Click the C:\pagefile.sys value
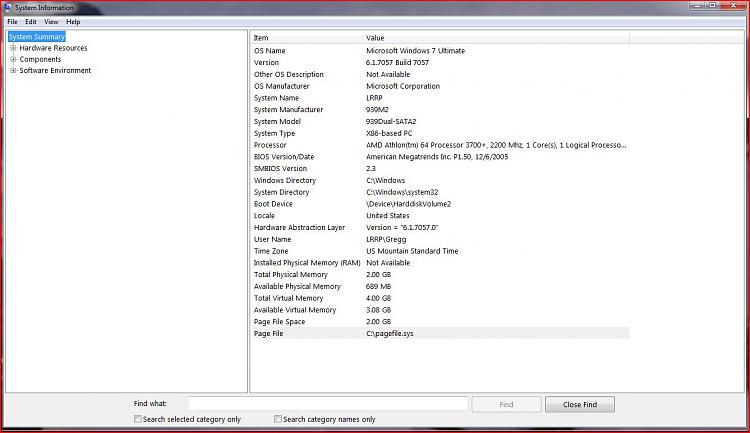The height and width of the screenshot is (433, 750). point(390,333)
